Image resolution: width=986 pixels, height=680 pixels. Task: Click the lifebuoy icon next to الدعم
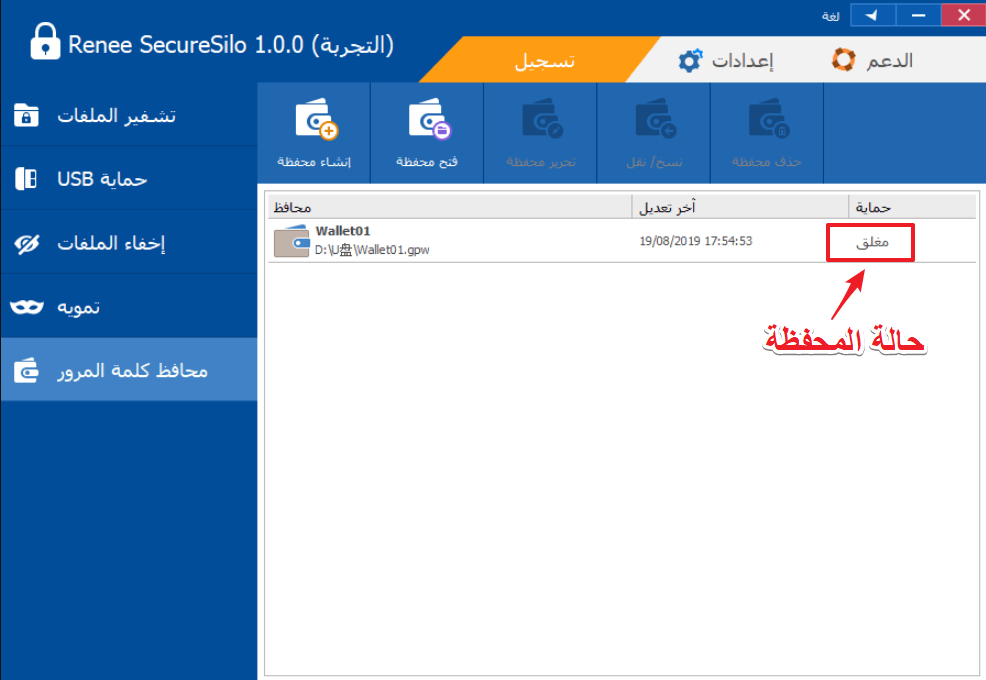pos(843,60)
